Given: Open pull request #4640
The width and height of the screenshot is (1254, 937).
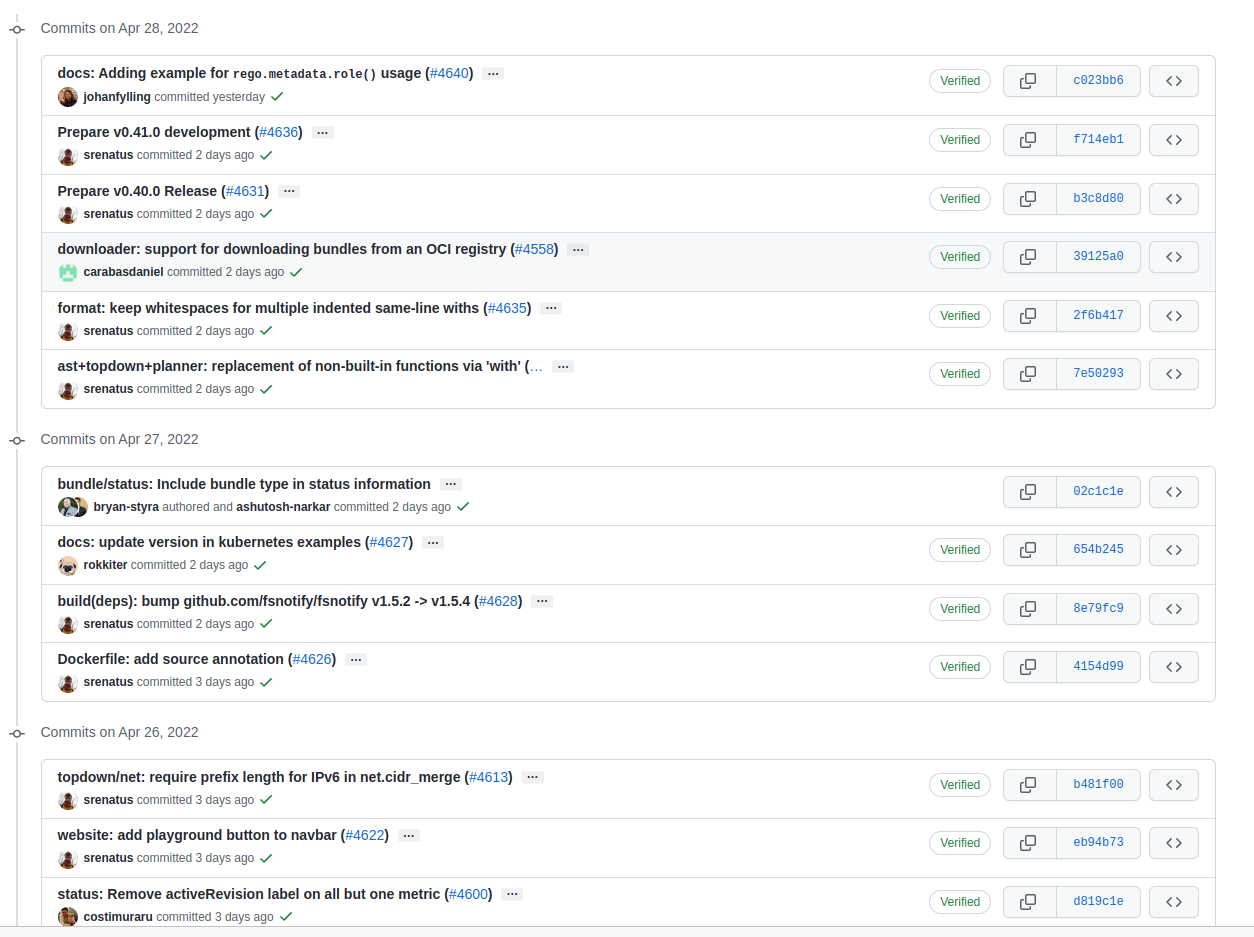Looking at the screenshot, I should coord(449,73).
